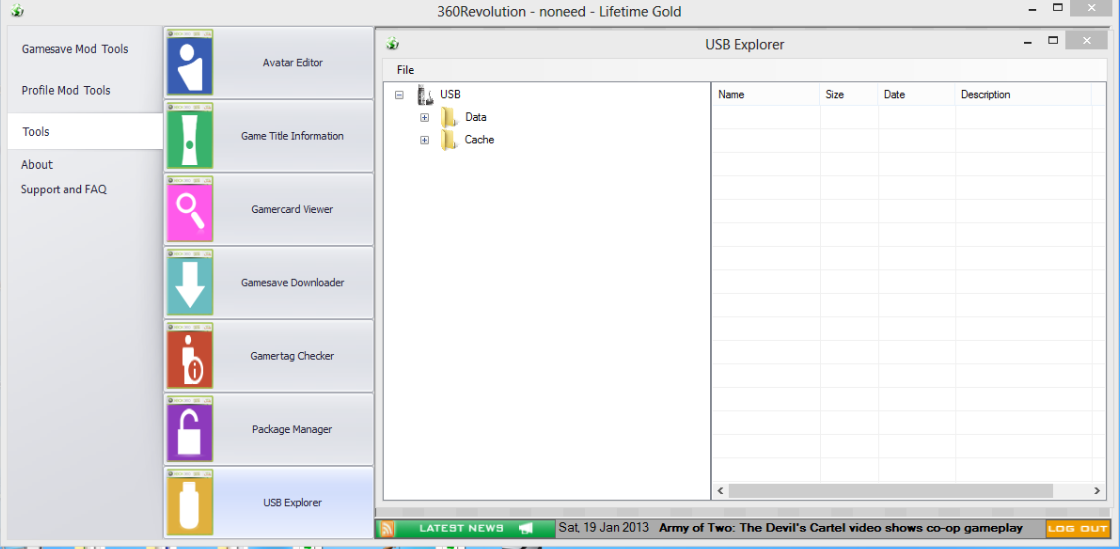
Task: Open the File menu
Action: point(405,70)
